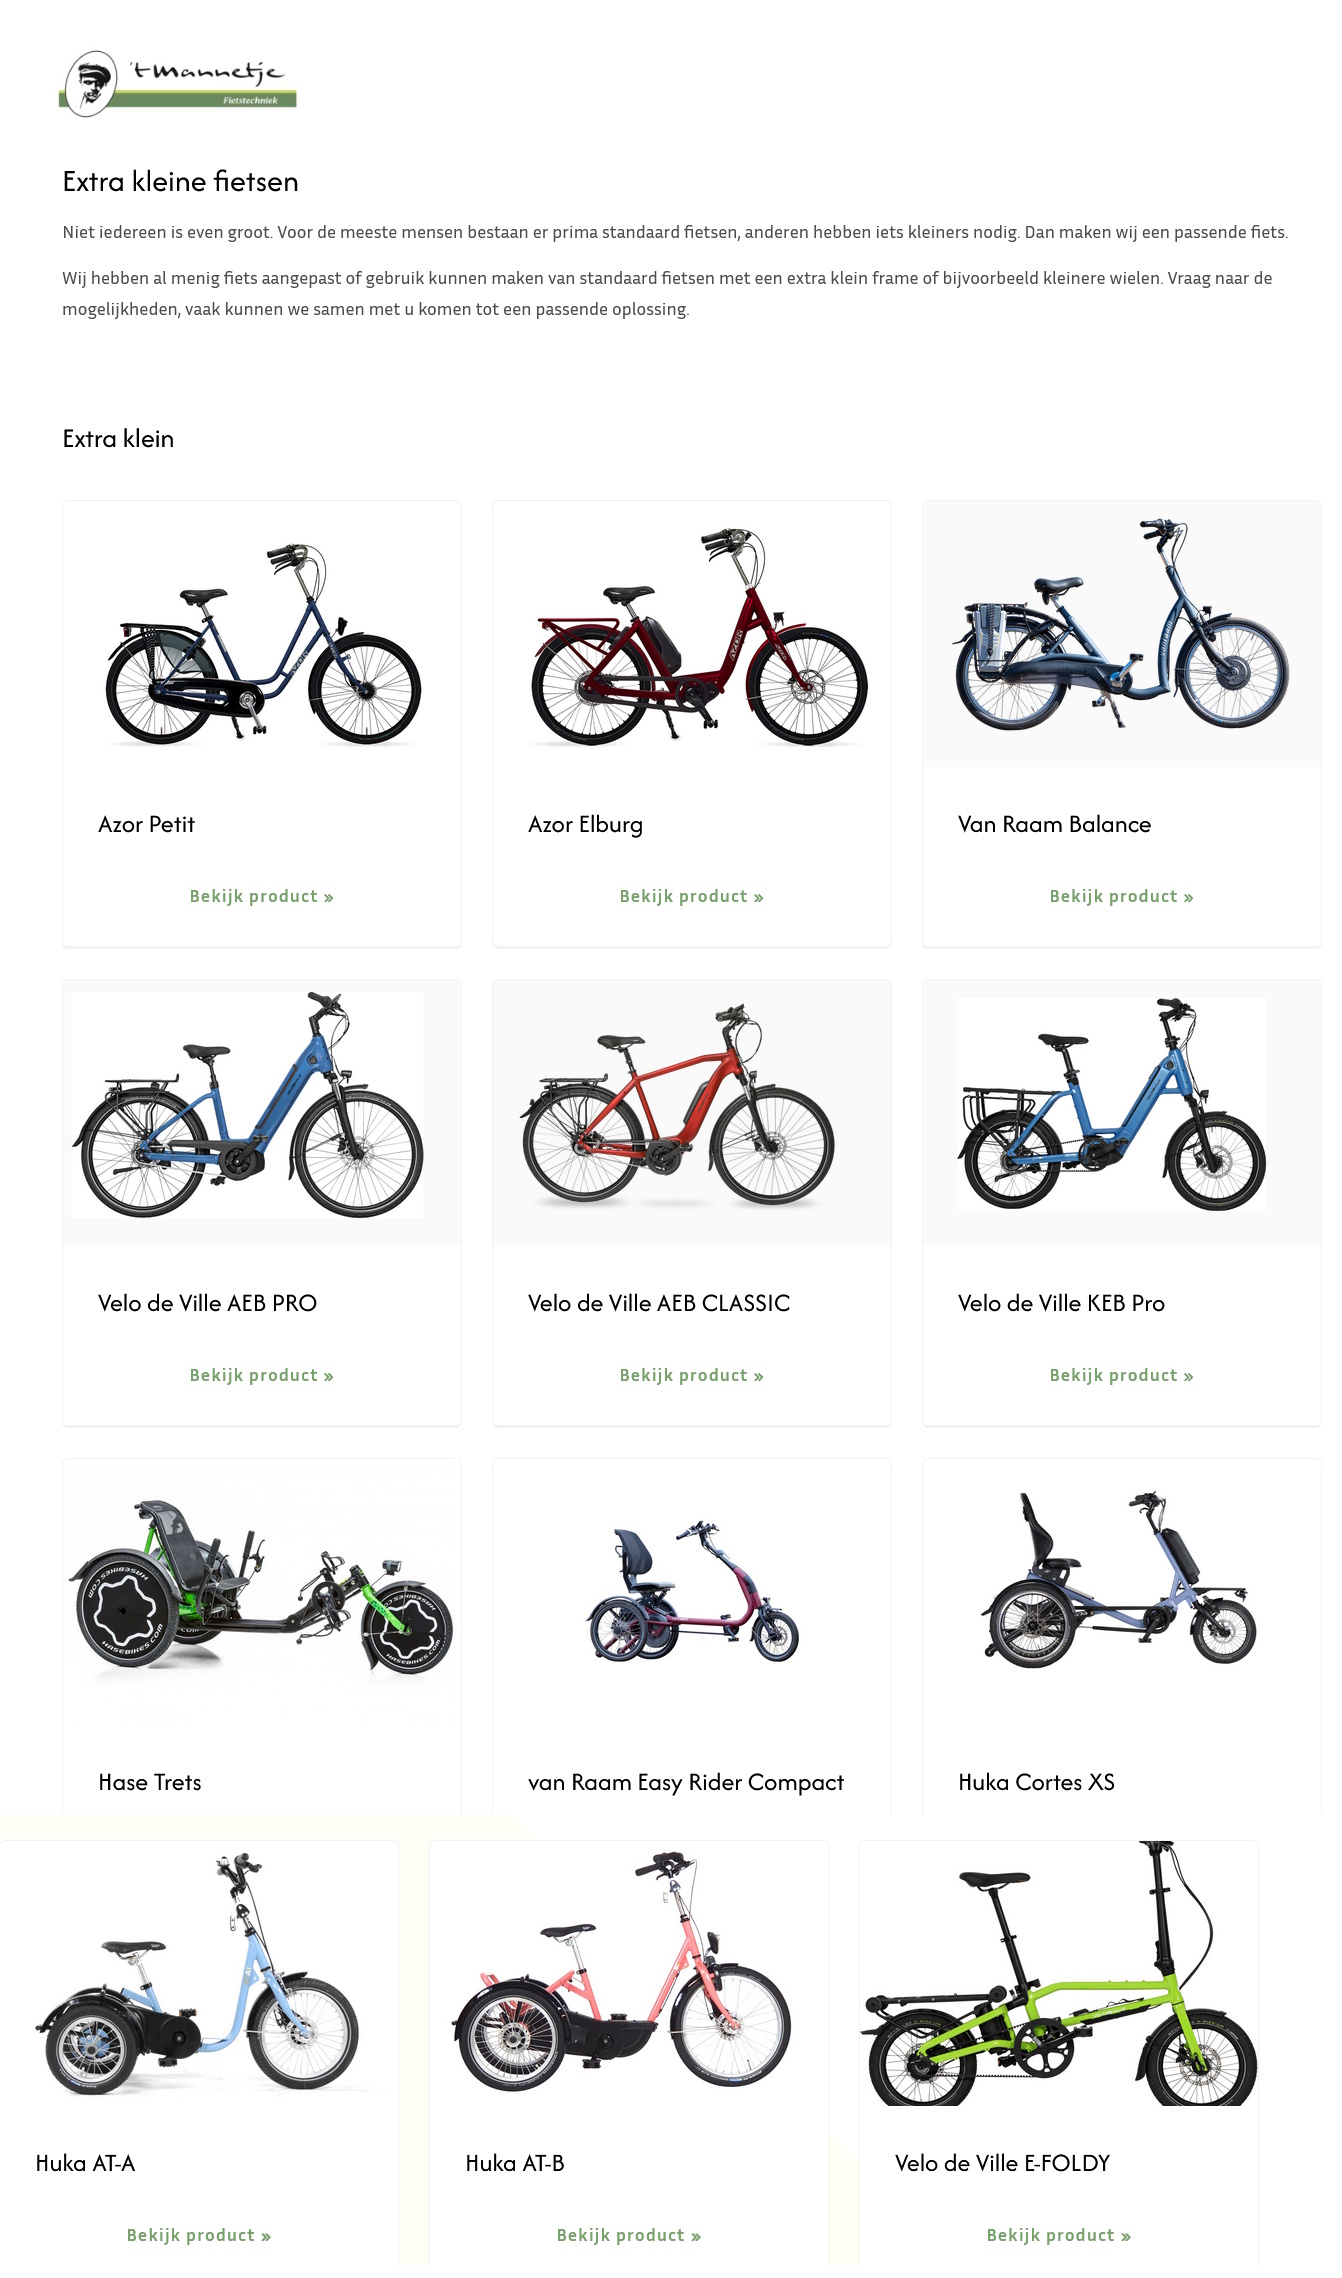Select the light blue Huka AT-A tricycle photo
The width and height of the screenshot is (1342, 2278).
pyautogui.click(x=199, y=1973)
